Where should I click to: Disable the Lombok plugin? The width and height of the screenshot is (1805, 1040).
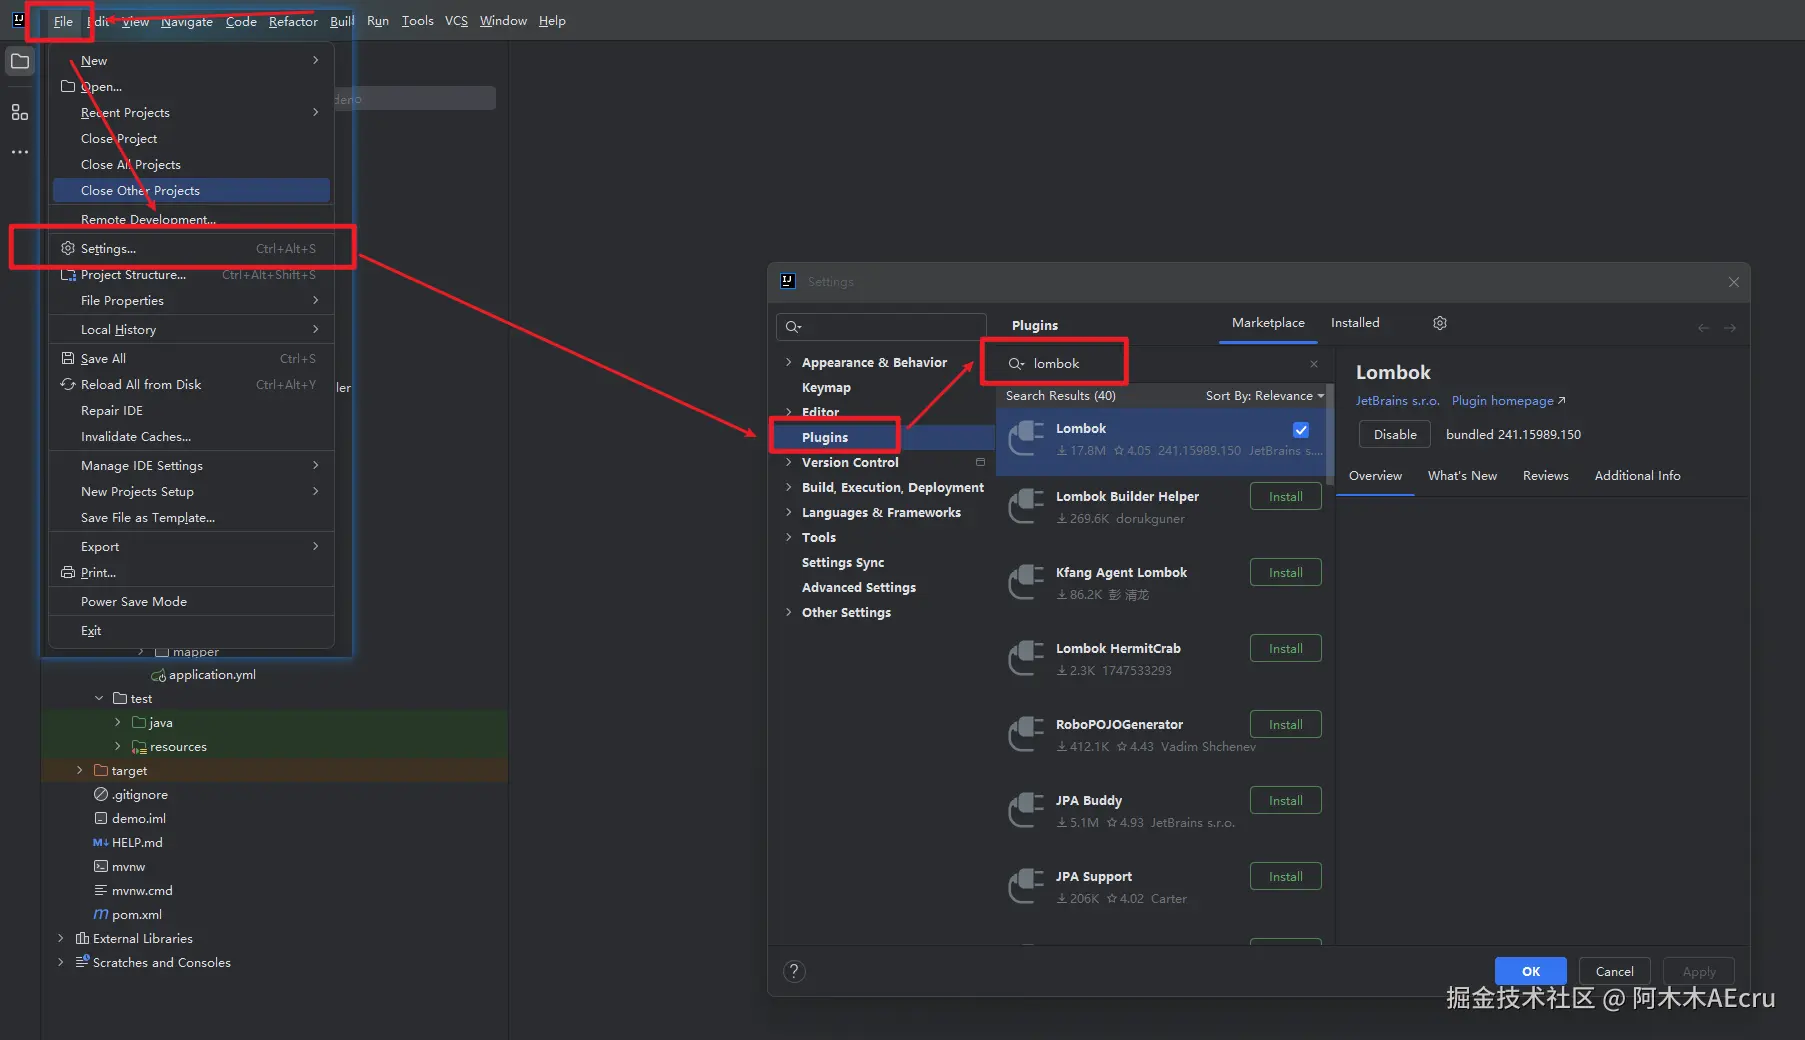(1395, 435)
